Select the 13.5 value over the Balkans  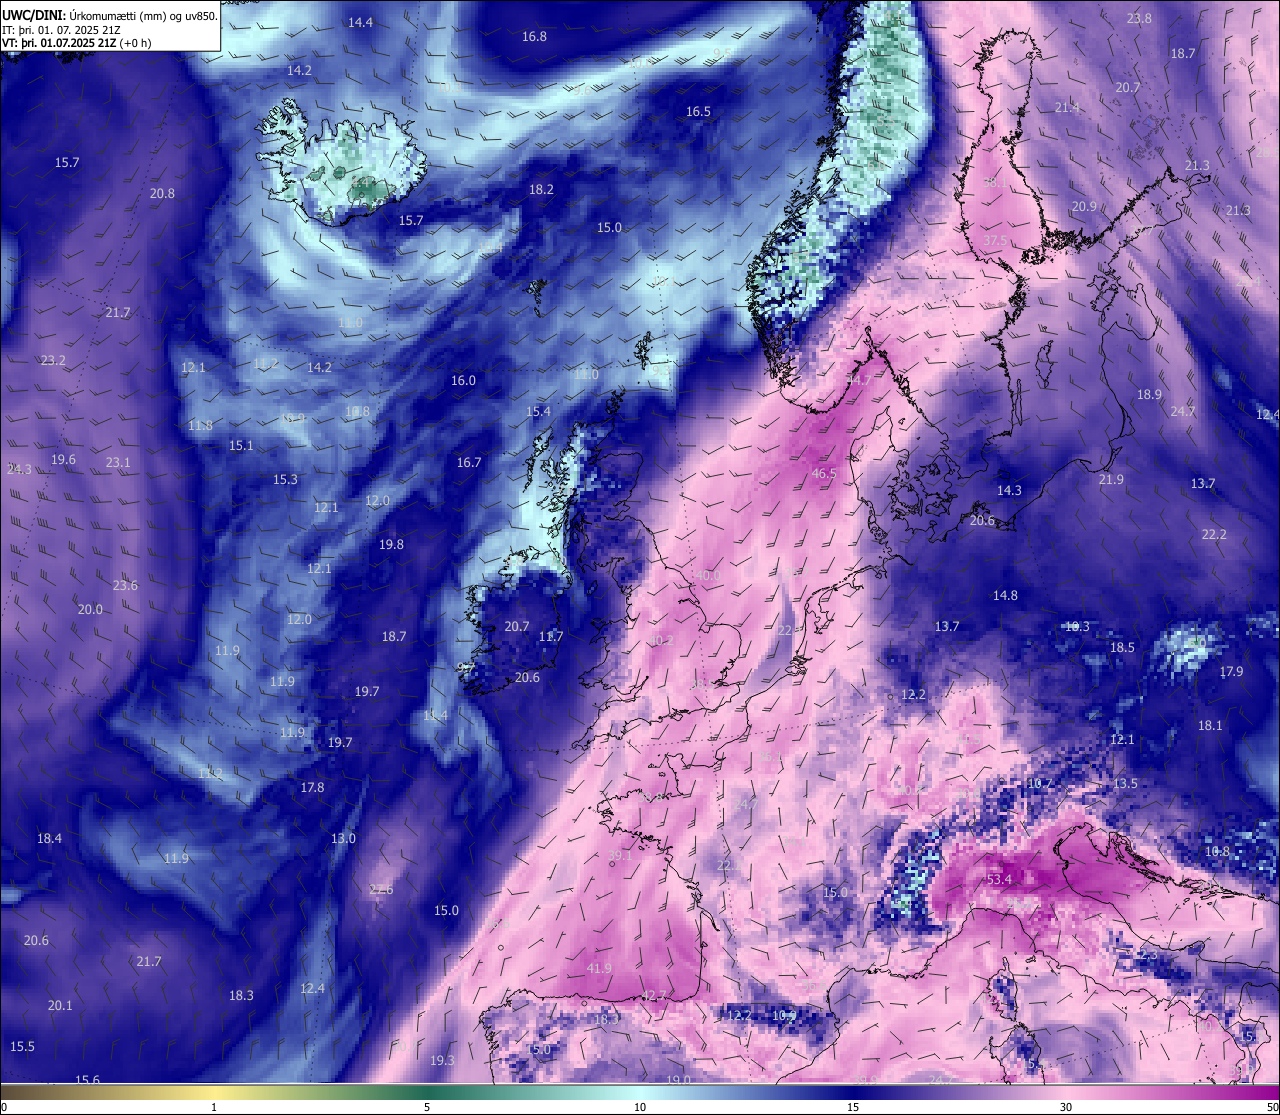[1125, 783]
